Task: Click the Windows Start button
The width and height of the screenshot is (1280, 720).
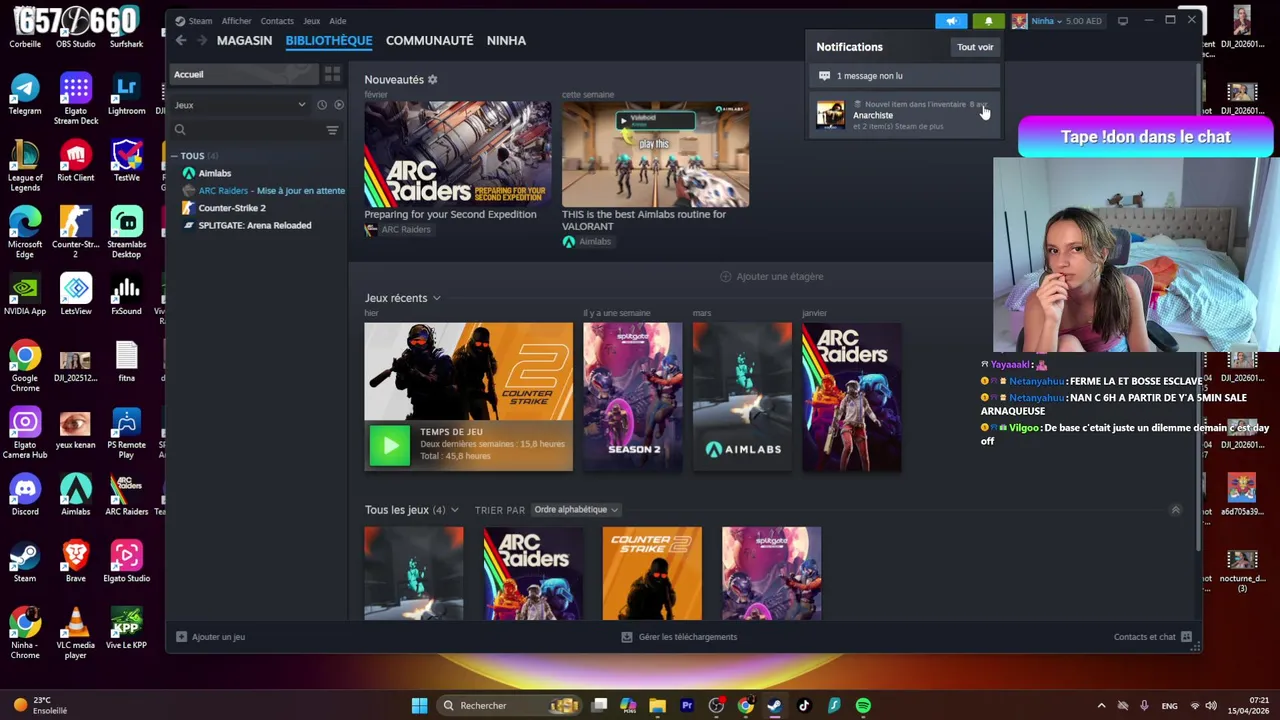Action: click(420, 706)
